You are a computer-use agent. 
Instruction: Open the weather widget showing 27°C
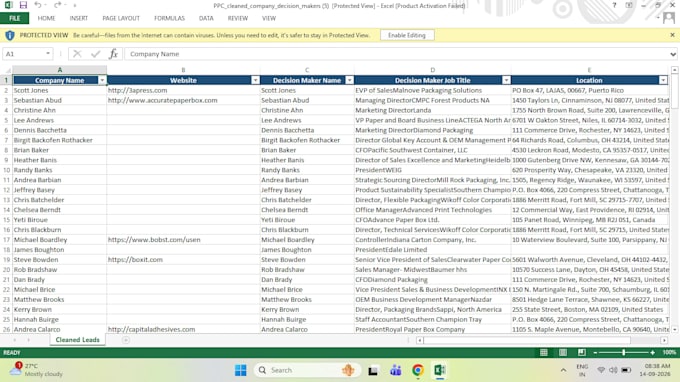[36, 370]
